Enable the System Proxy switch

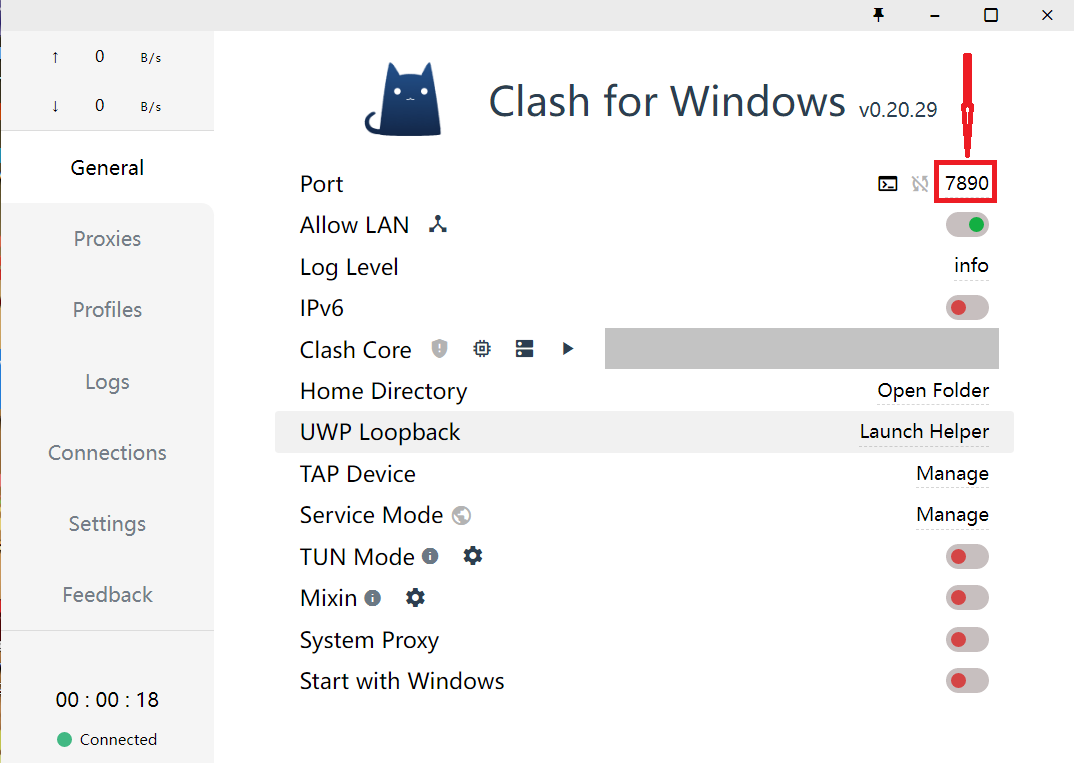coord(967,640)
